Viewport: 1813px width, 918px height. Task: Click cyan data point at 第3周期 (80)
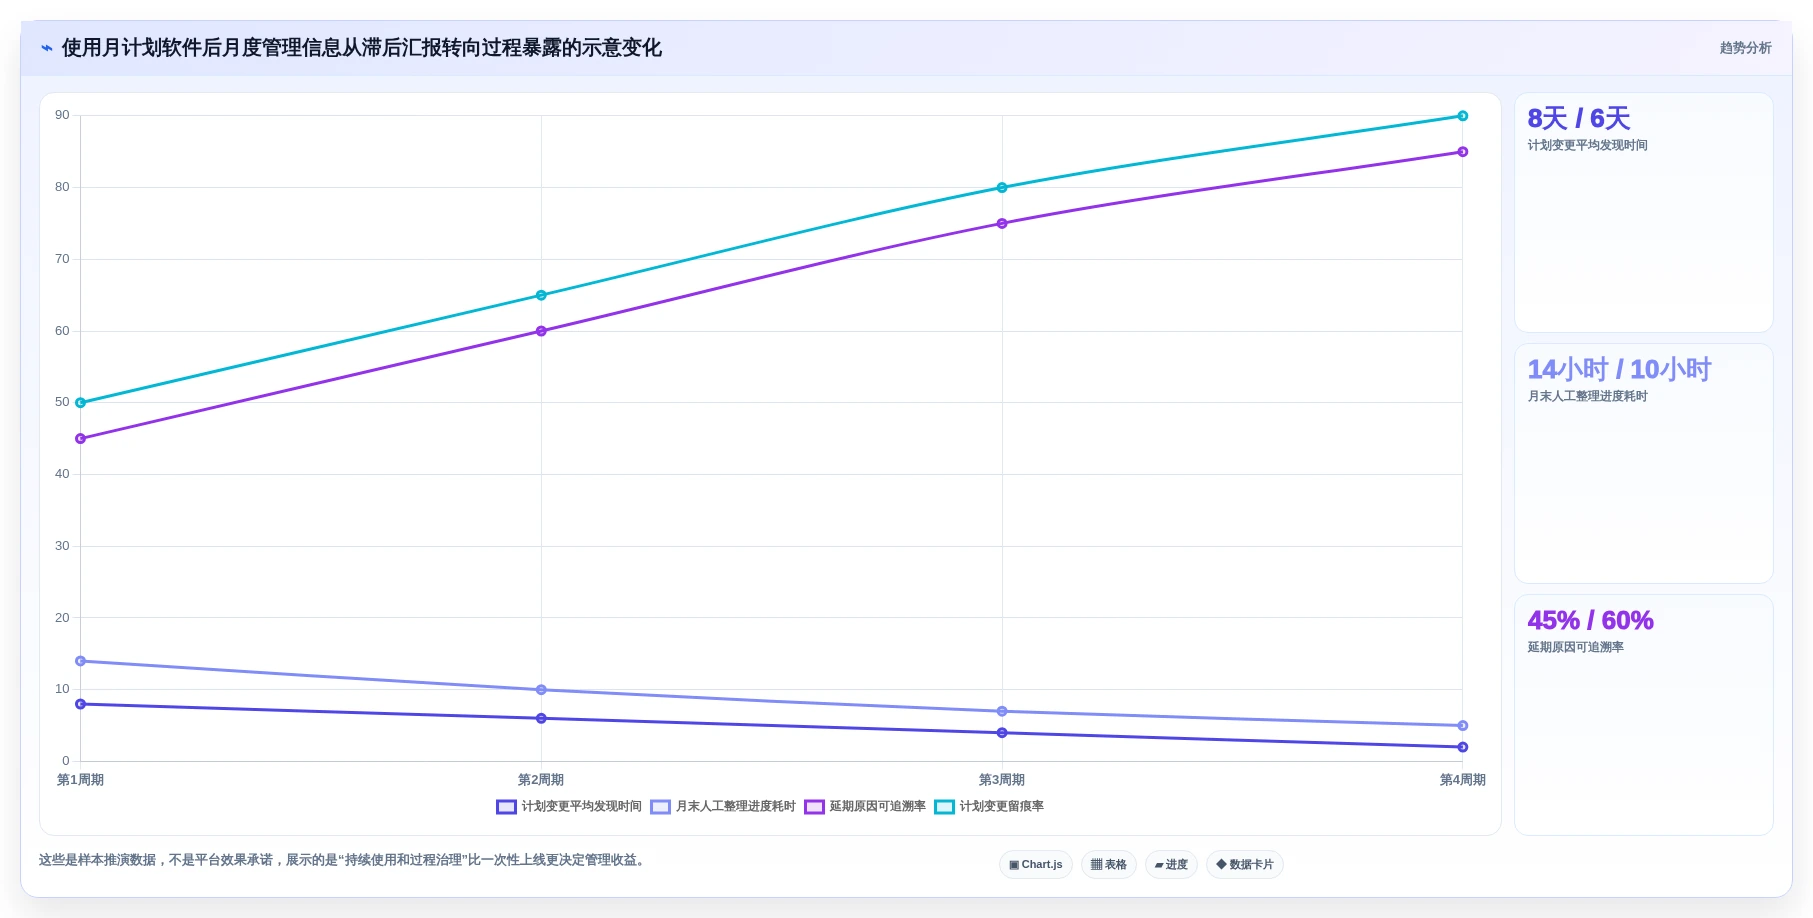1002,188
